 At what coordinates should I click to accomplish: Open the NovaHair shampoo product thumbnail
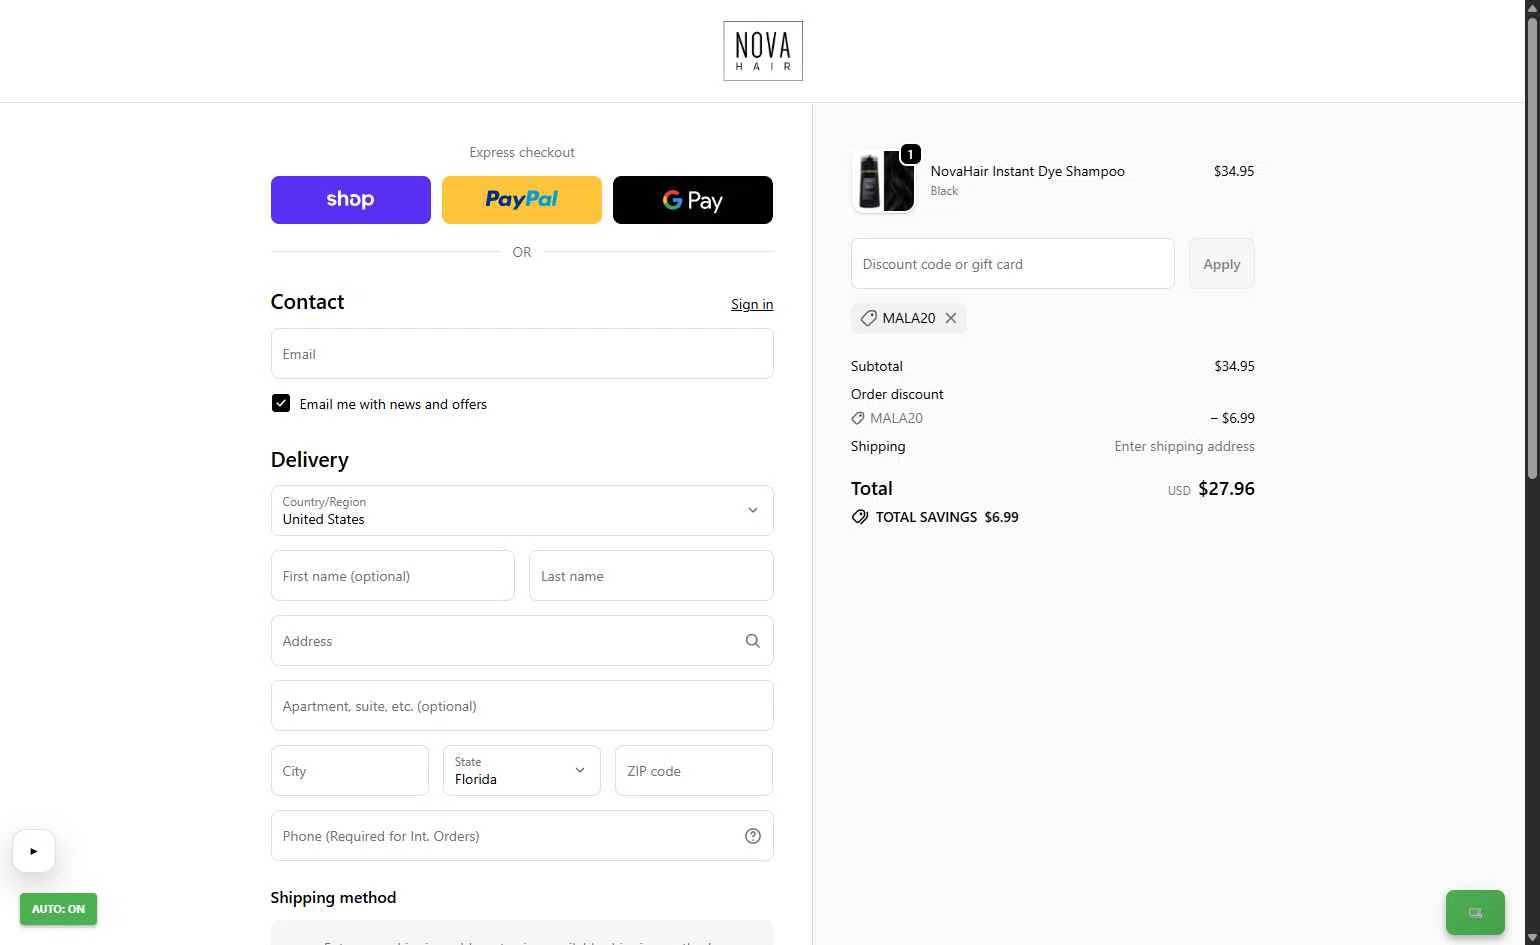coord(884,182)
